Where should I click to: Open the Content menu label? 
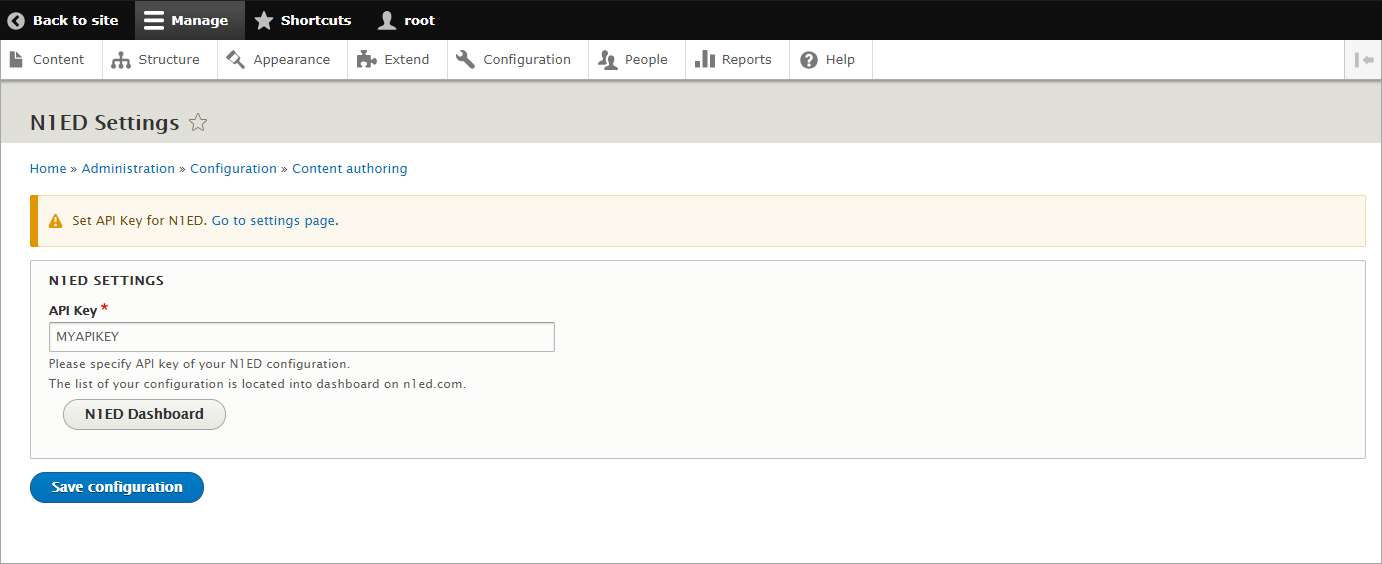(58, 60)
